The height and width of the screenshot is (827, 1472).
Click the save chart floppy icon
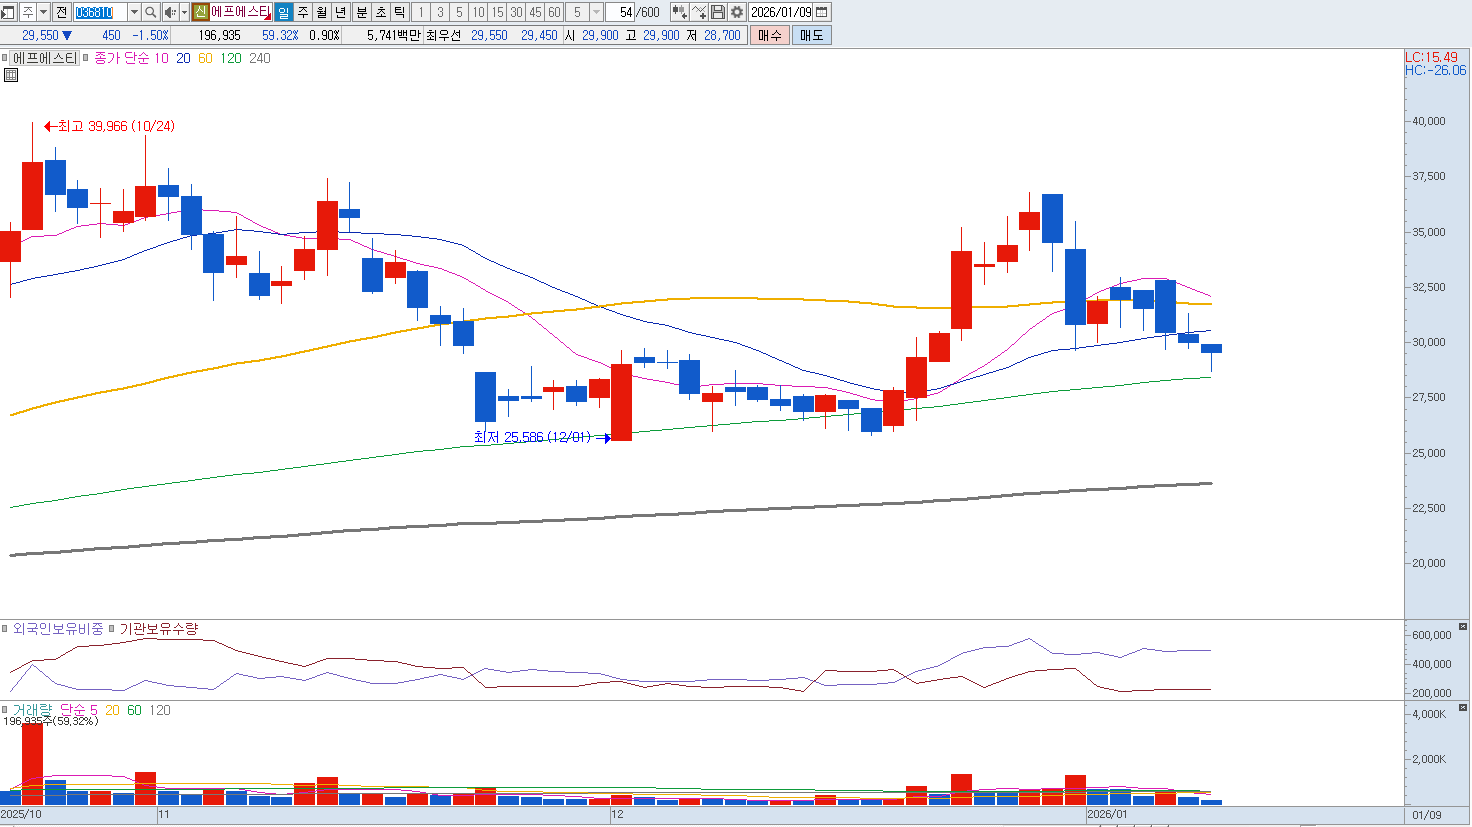coord(718,12)
